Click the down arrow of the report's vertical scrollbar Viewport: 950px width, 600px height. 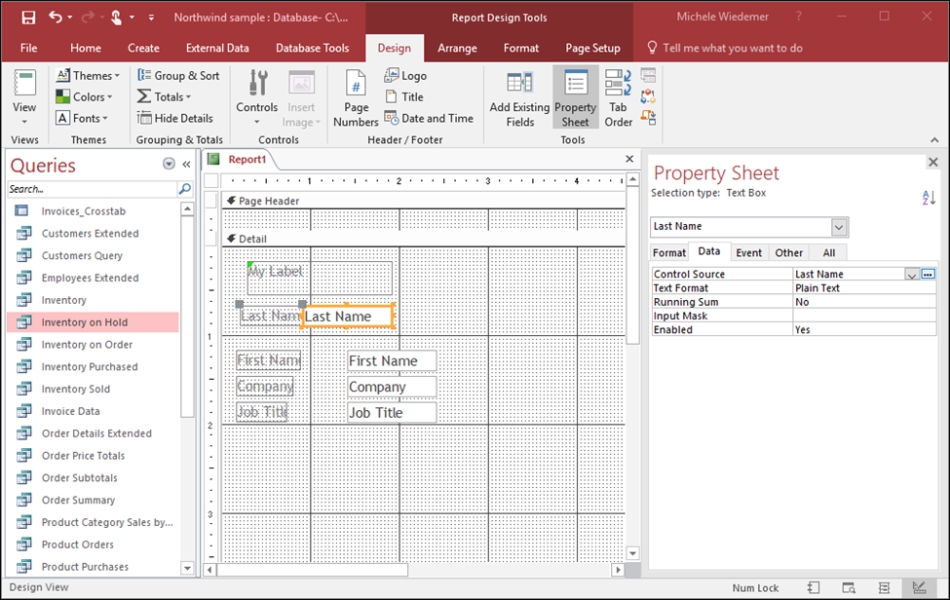click(x=633, y=553)
